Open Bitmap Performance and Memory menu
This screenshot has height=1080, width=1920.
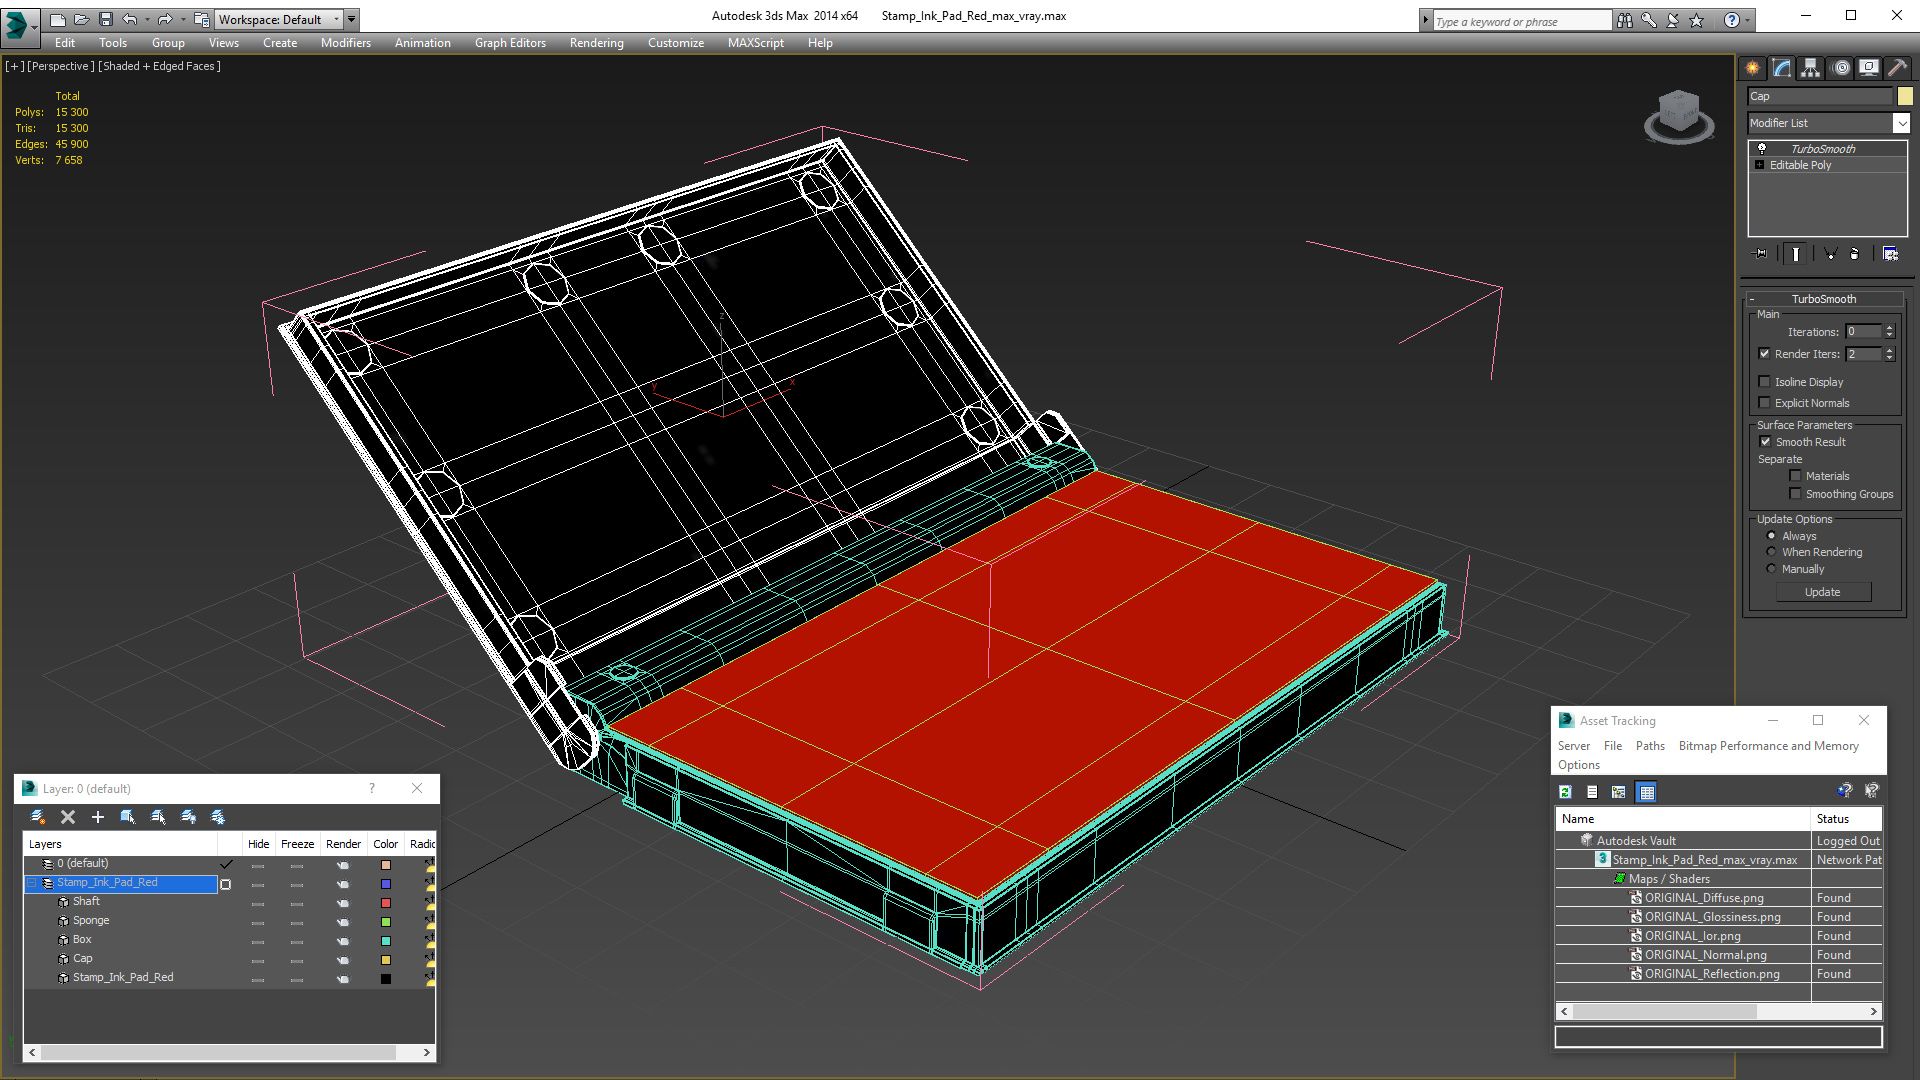pos(1768,746)
